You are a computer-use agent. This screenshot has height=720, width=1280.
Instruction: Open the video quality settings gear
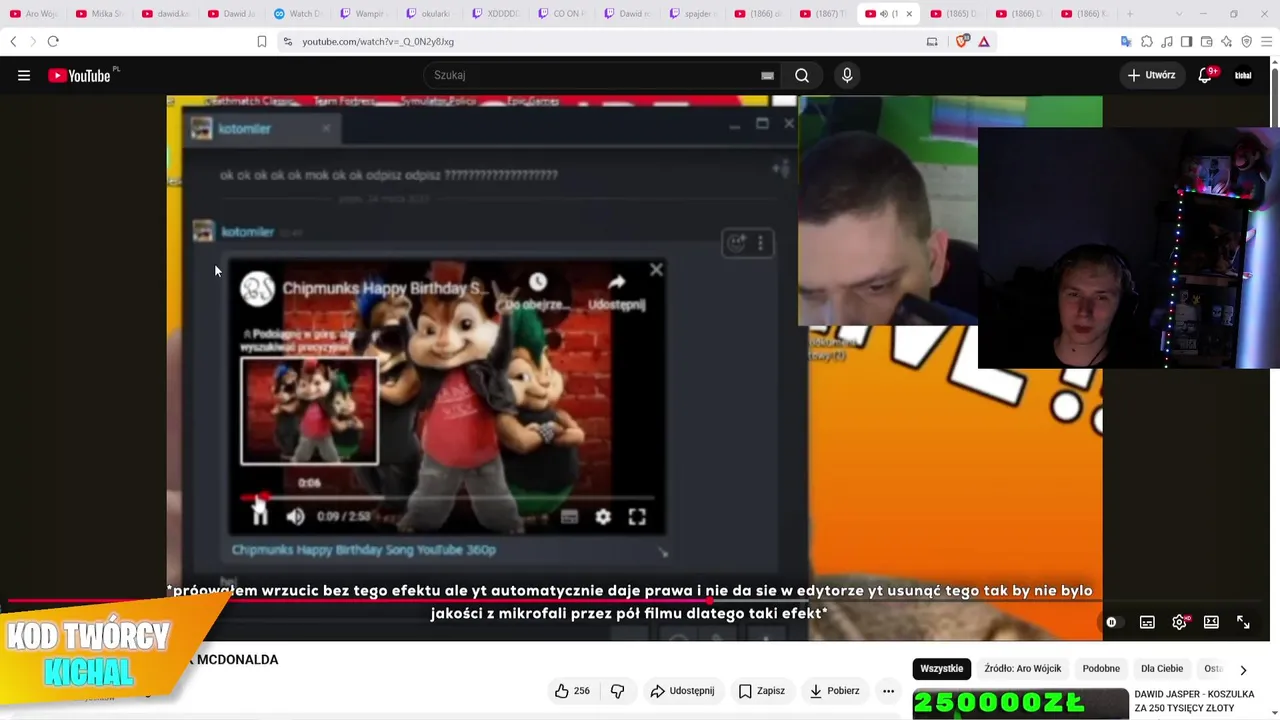point(1180,622)
